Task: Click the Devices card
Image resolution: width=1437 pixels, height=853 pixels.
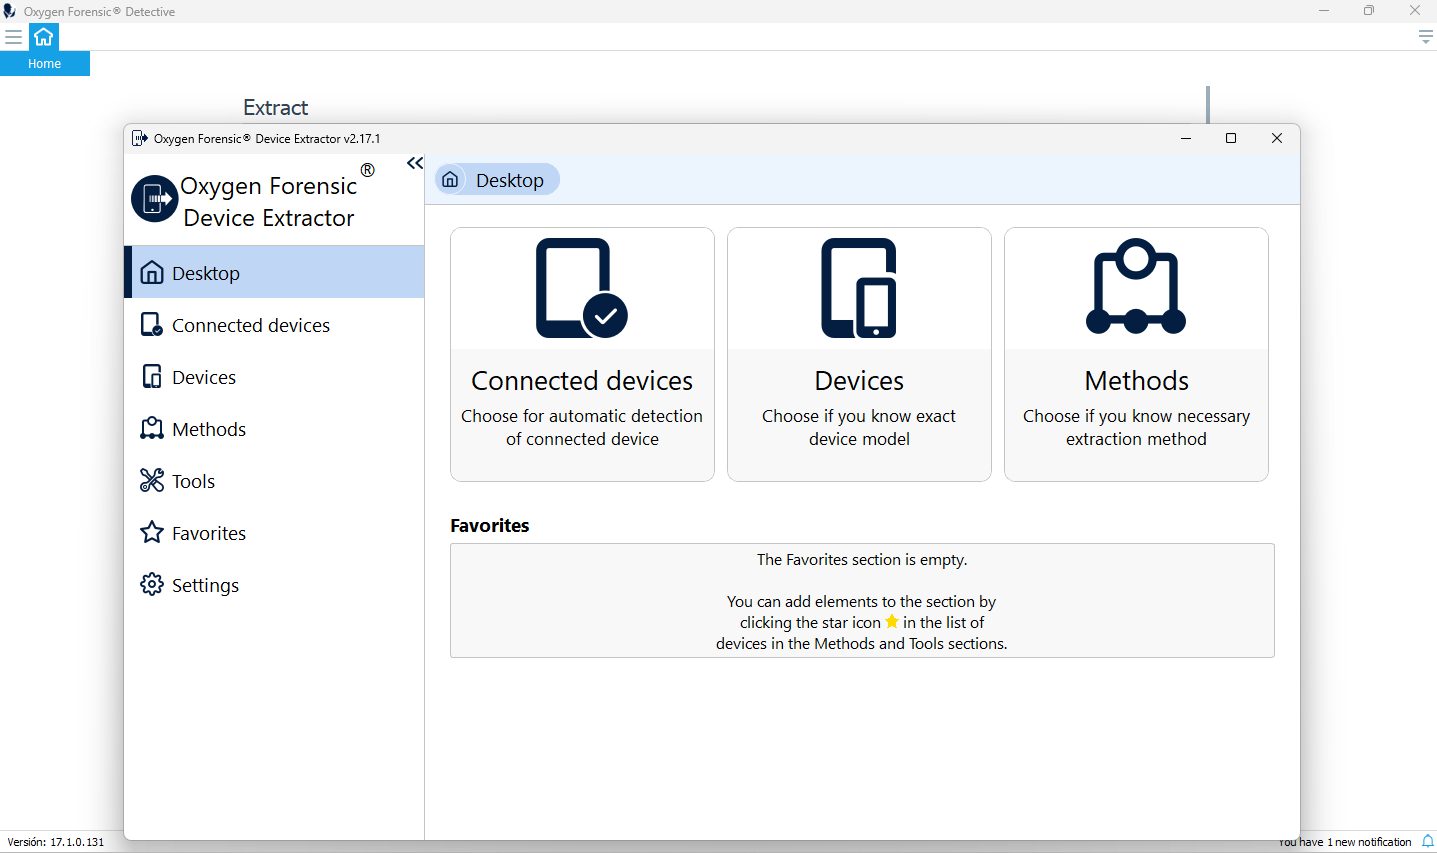Action: click(859, 354)
